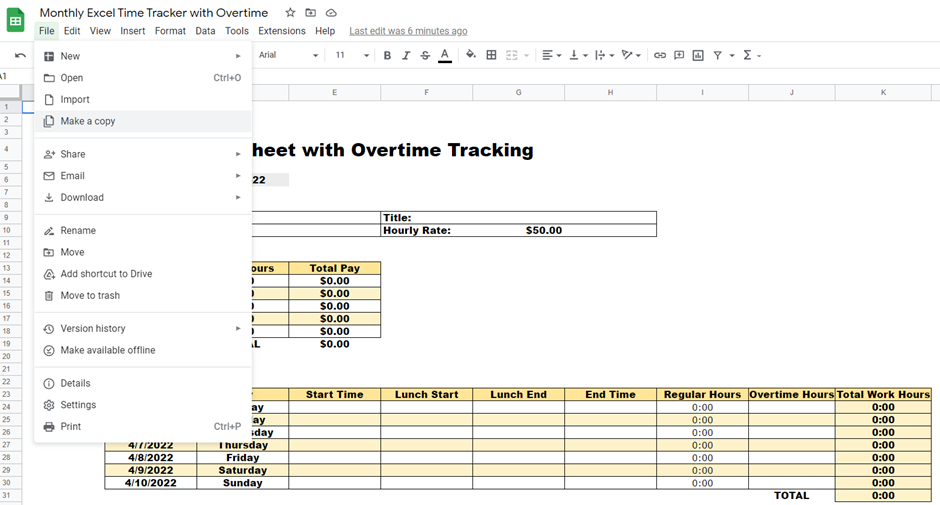This screenshot has height=505, width=940.
Task: Open the text color picker
Action: click(x=444, y=55)
